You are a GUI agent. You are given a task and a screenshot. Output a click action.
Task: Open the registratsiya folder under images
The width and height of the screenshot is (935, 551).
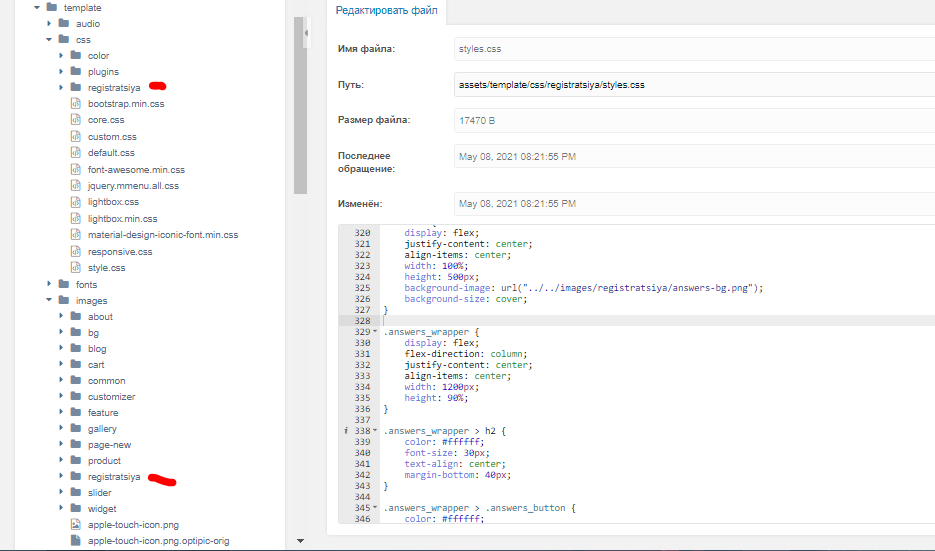(114, 477)
